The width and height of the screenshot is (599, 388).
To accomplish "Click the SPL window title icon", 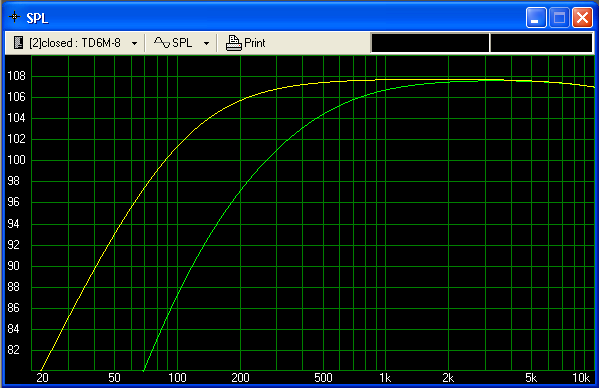I will tap(15, 17).
